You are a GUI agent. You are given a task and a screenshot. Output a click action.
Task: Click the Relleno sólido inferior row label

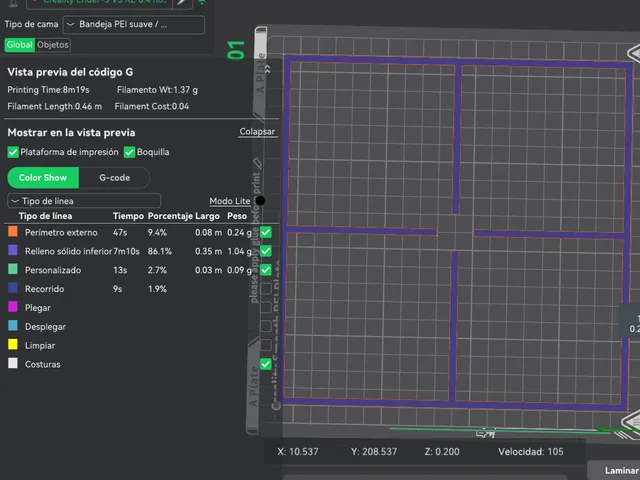(69, 251)
